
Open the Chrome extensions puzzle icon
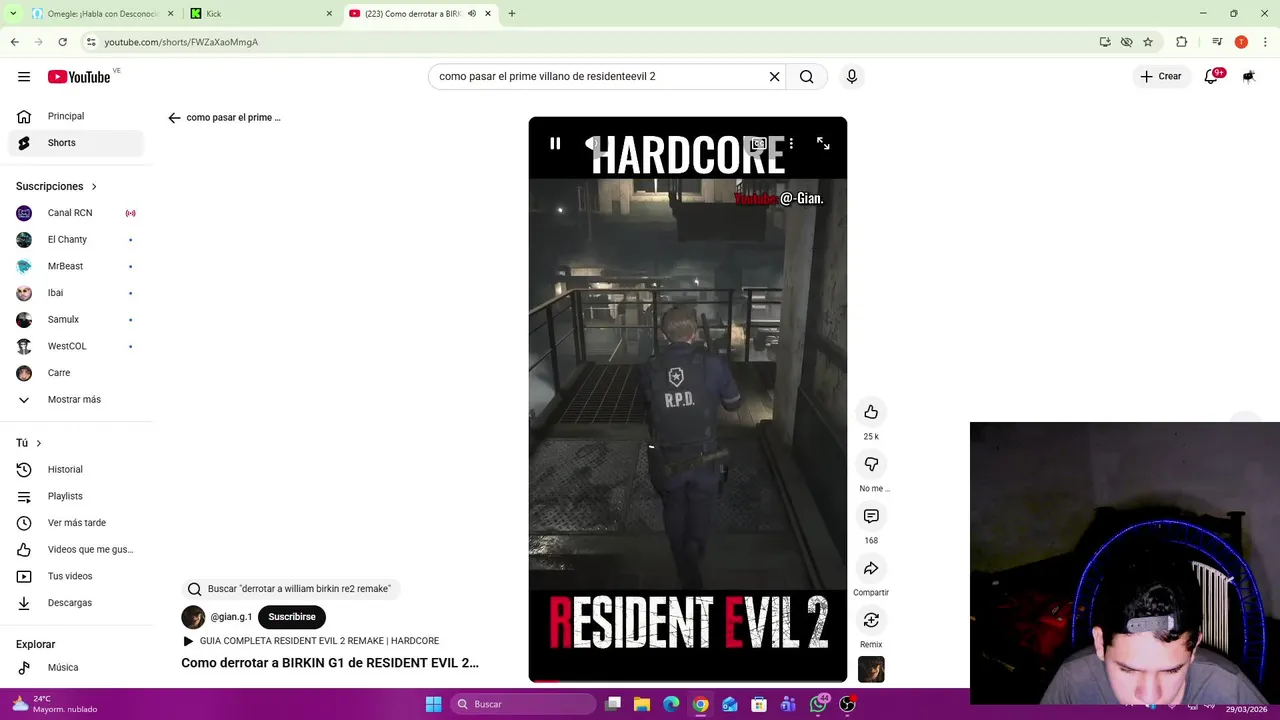click(1182, 42)
